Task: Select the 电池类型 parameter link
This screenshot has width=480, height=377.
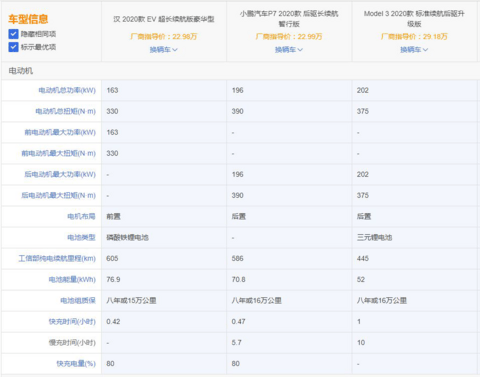Action: tap(81, 237)
